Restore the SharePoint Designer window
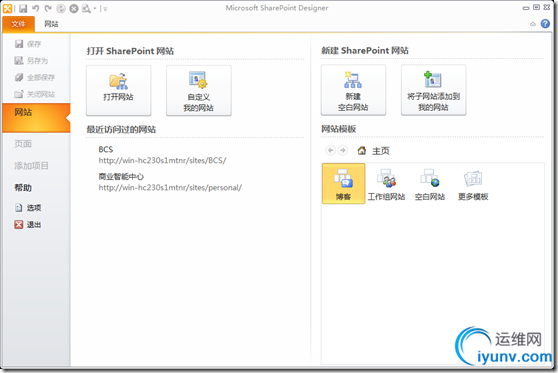 (x=536, y=7)
